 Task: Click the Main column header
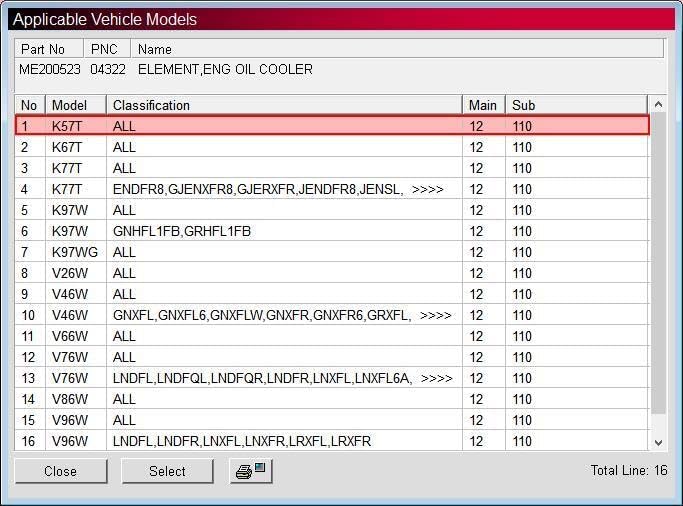coord(484,105)
